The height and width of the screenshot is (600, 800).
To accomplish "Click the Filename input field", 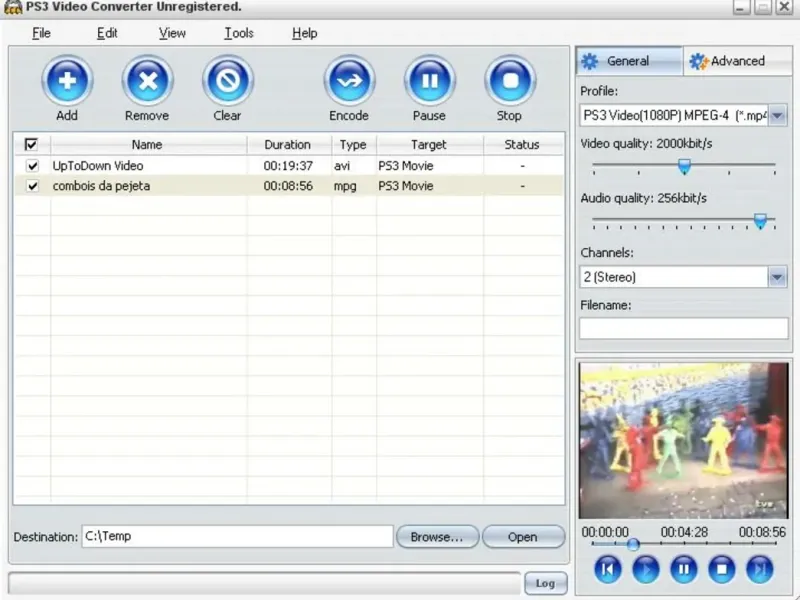I will 684,329.
